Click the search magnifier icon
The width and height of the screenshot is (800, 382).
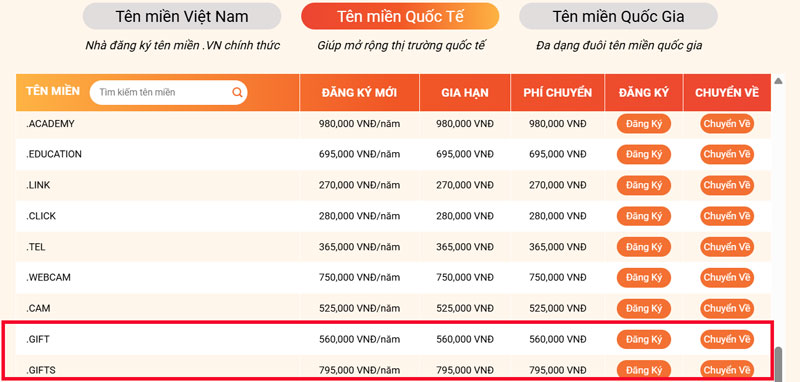pos(237,92)
